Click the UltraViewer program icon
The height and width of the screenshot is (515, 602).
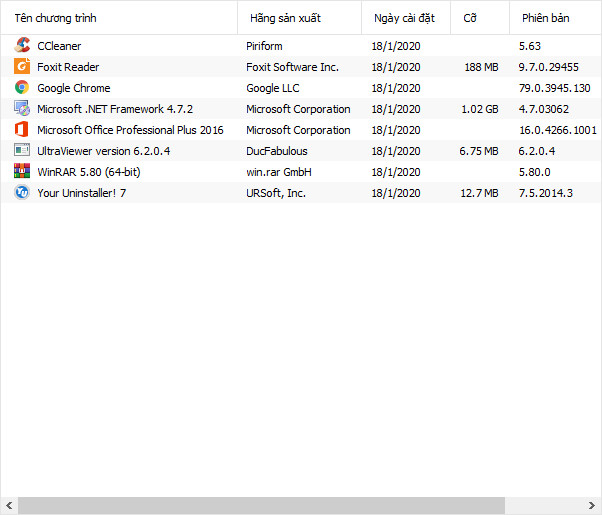pyautogui.click(x=22, y=150)
